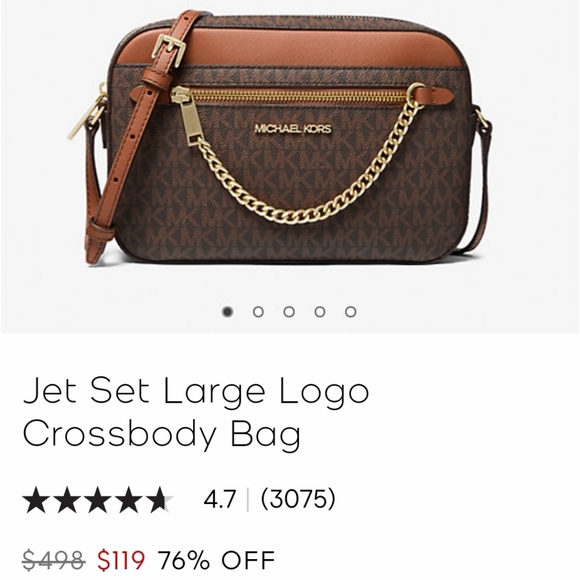
Task: Click the gold strap buckle
Action: (169, 50)
